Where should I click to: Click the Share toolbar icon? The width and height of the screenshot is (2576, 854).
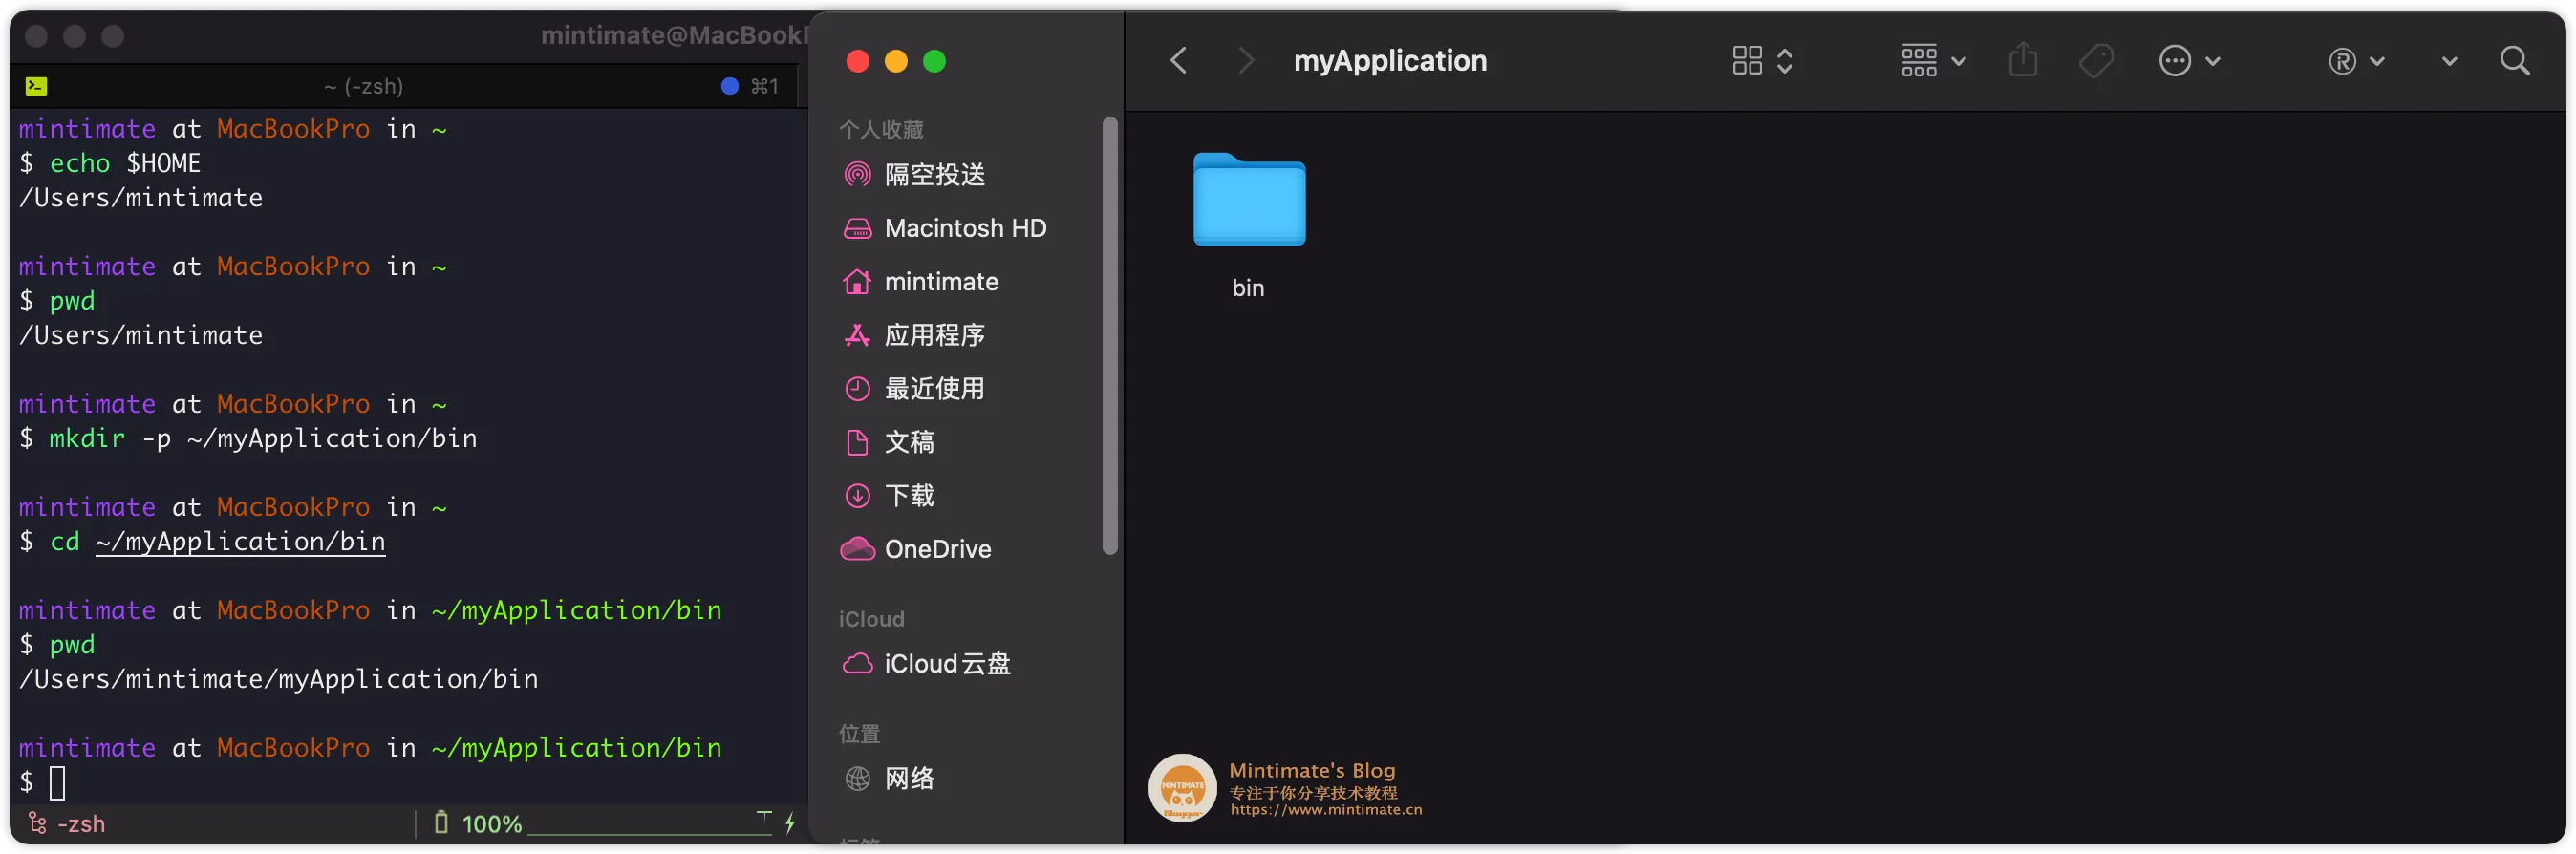(x=2023, y=60)
